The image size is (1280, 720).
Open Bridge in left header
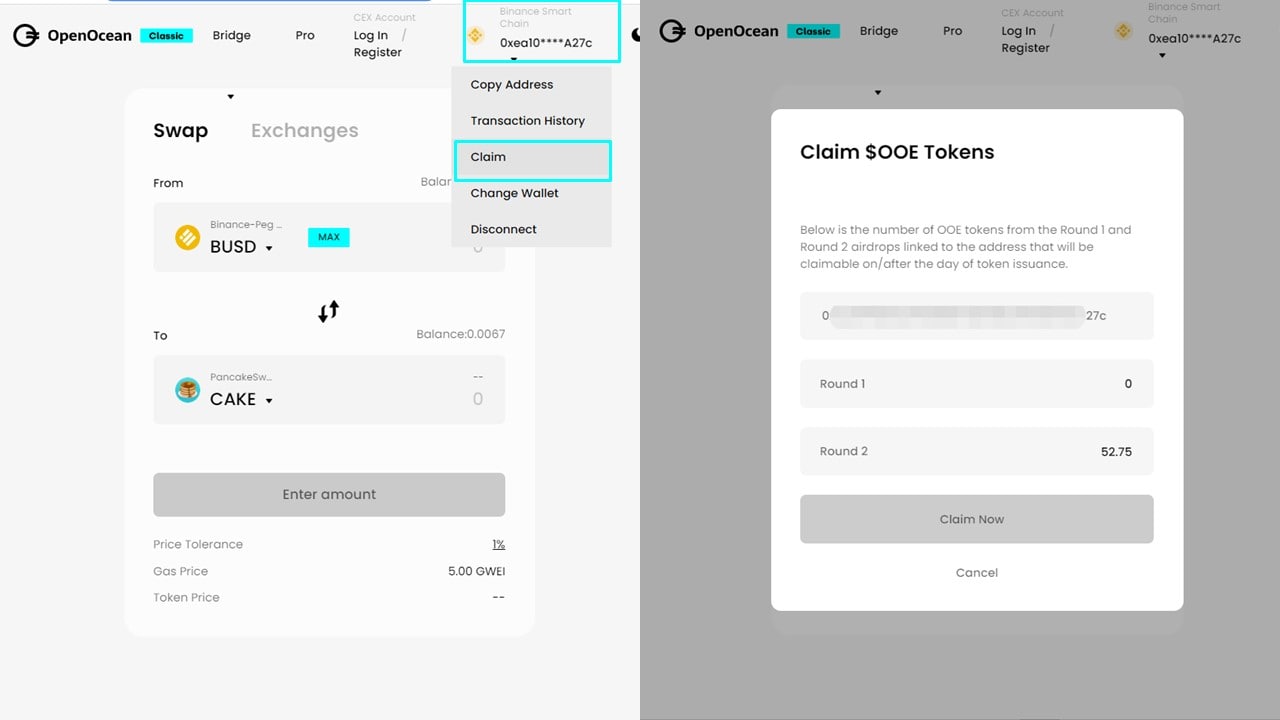232,35
